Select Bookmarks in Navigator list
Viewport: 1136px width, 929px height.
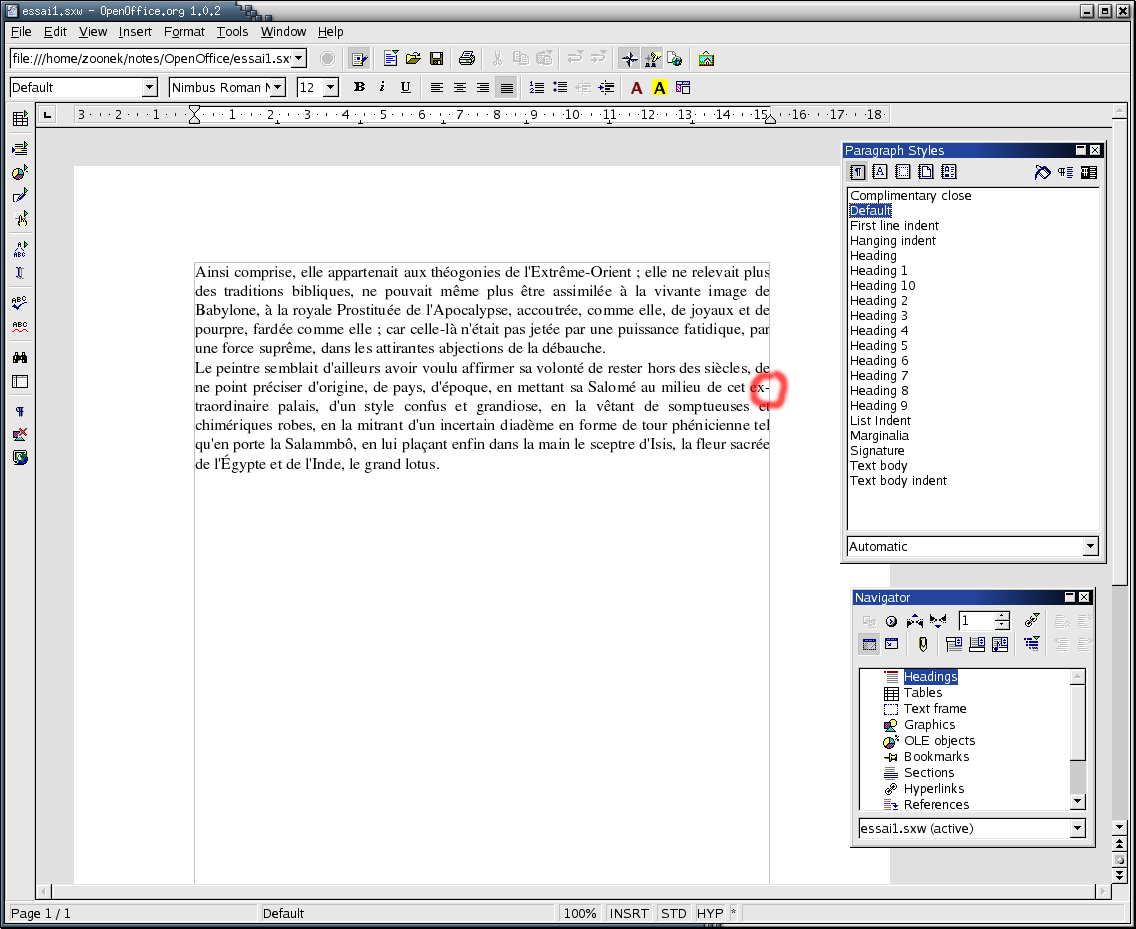click(x=936, y=757)
